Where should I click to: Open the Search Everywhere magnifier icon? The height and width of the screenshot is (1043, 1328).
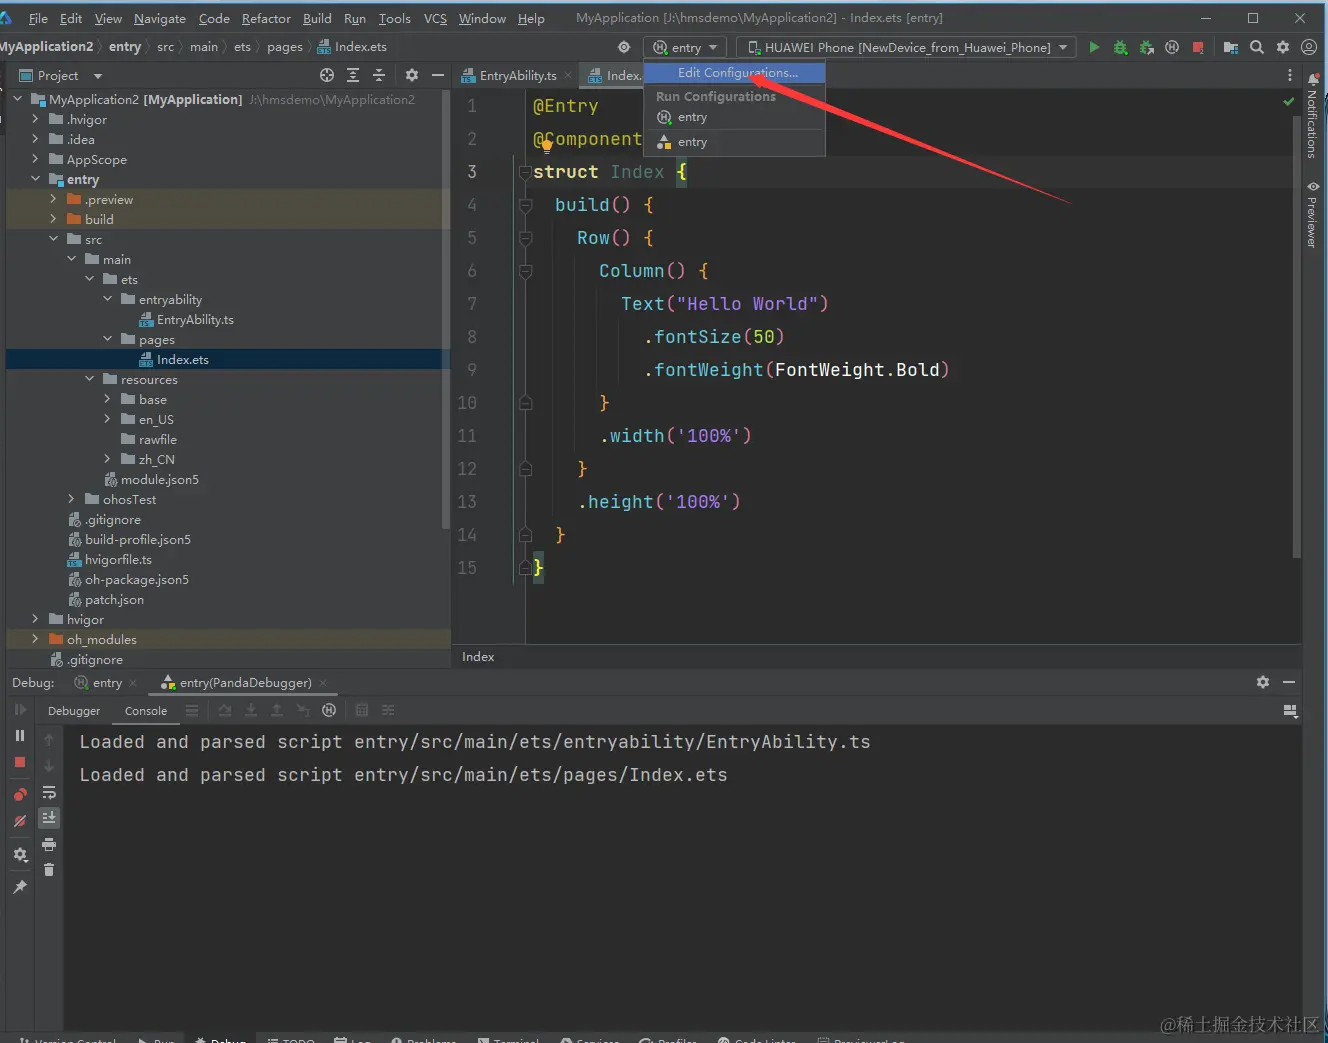[1257, 47]
